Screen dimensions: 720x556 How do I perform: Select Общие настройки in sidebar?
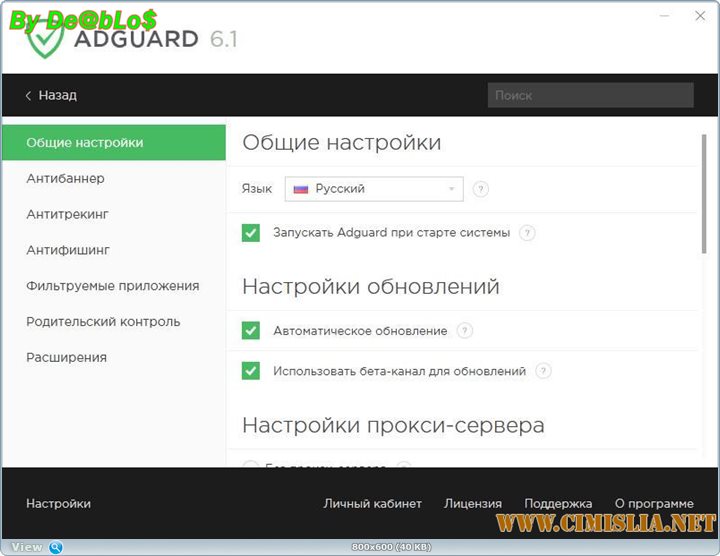coord(114,142)
